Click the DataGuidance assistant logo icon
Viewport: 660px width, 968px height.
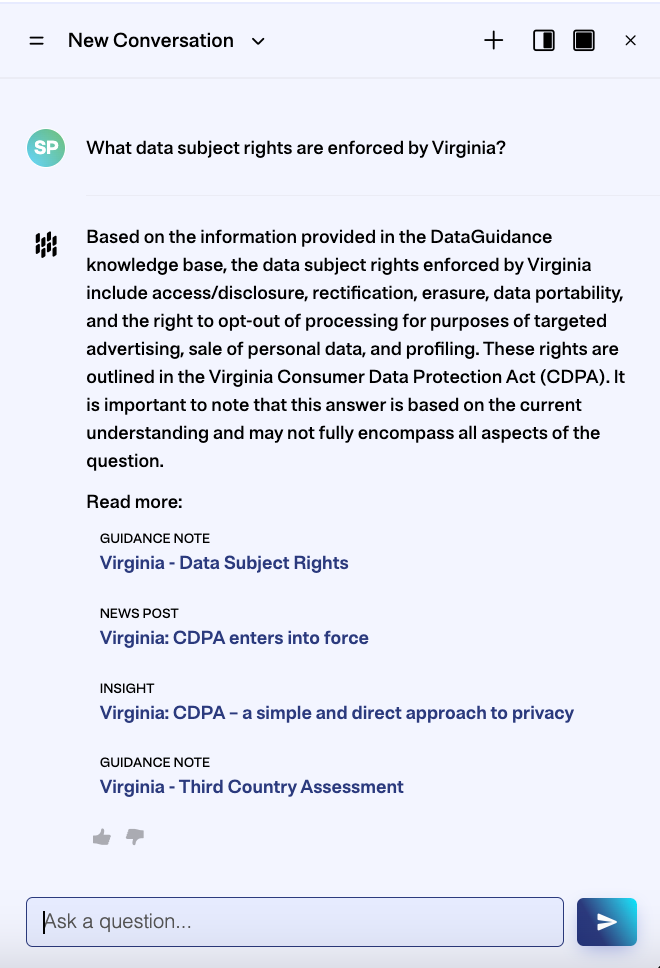(x=44, y=243)
